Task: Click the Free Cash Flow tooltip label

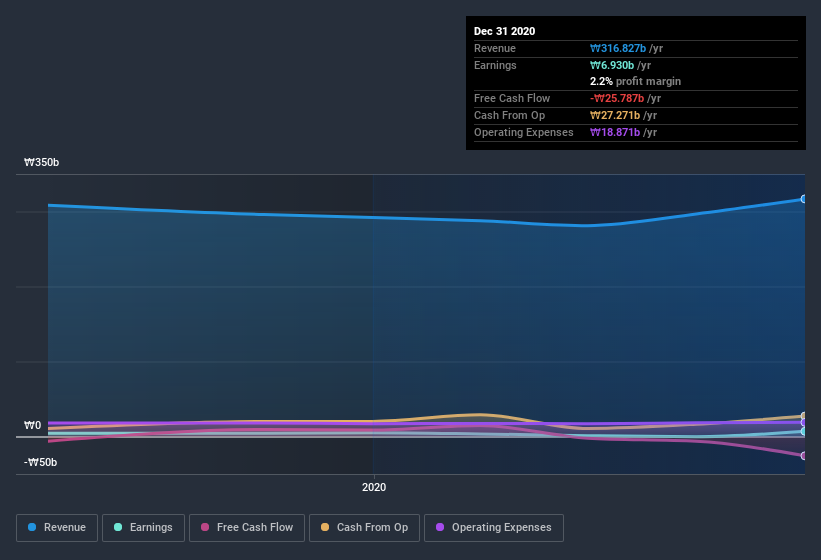Action: (x=512, y=98)
